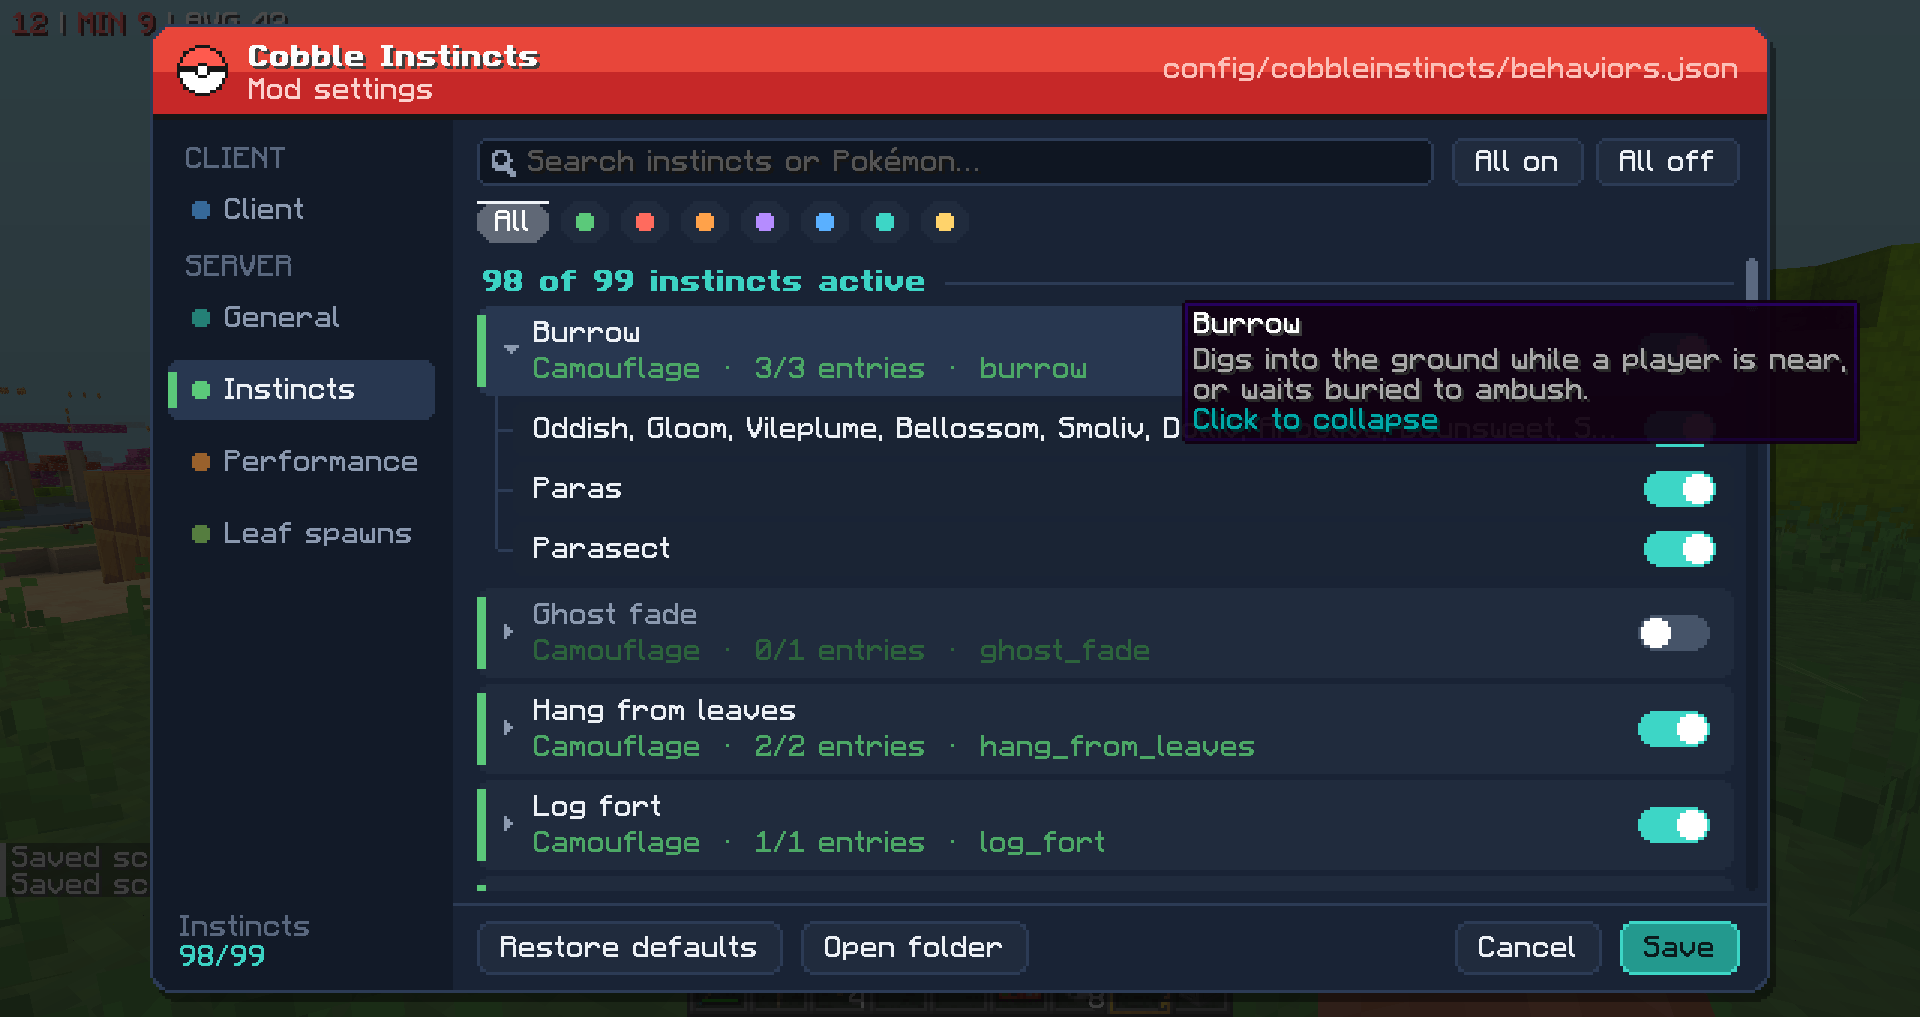1920x1017 pixels.
Task: Click the Open folder button
Action: click(x=913, y=947)
